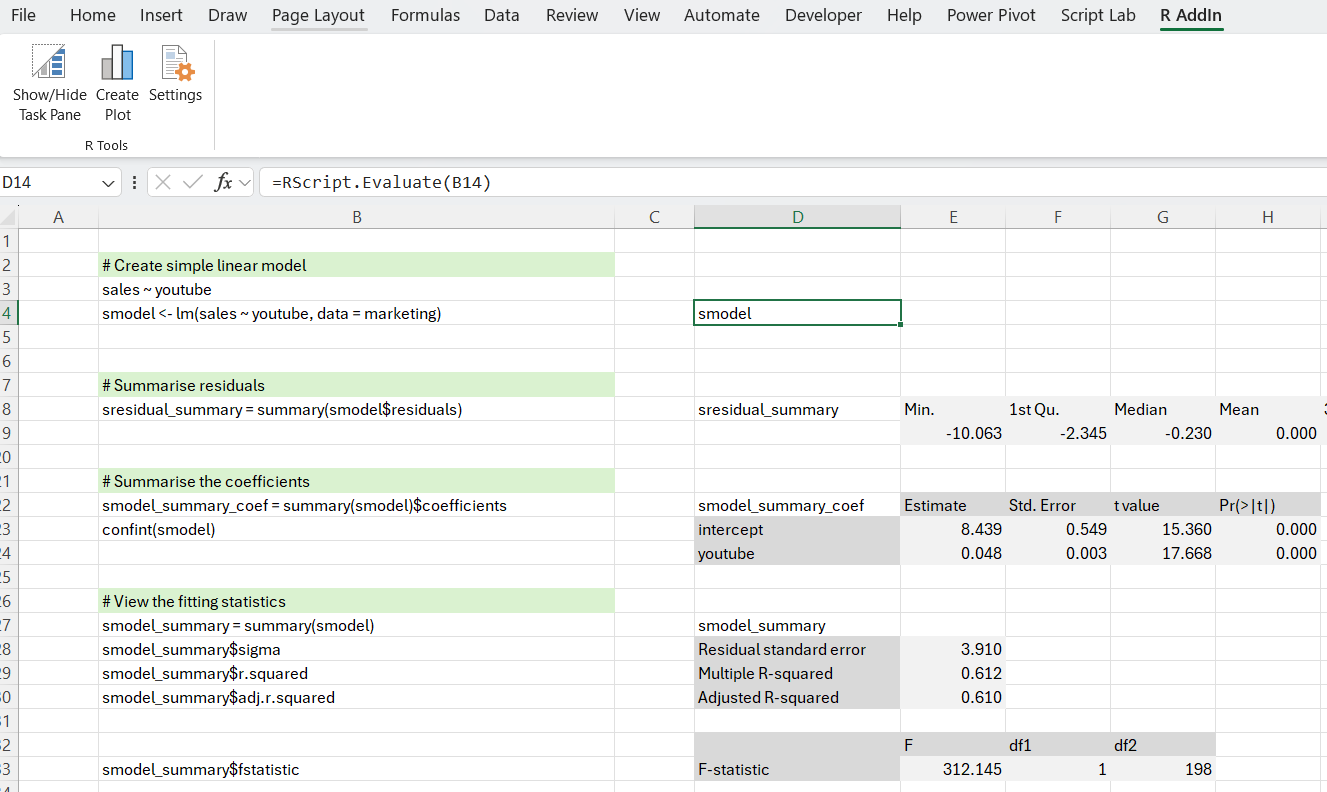Select cell '# Create simple linear model'

coord(357,265)
